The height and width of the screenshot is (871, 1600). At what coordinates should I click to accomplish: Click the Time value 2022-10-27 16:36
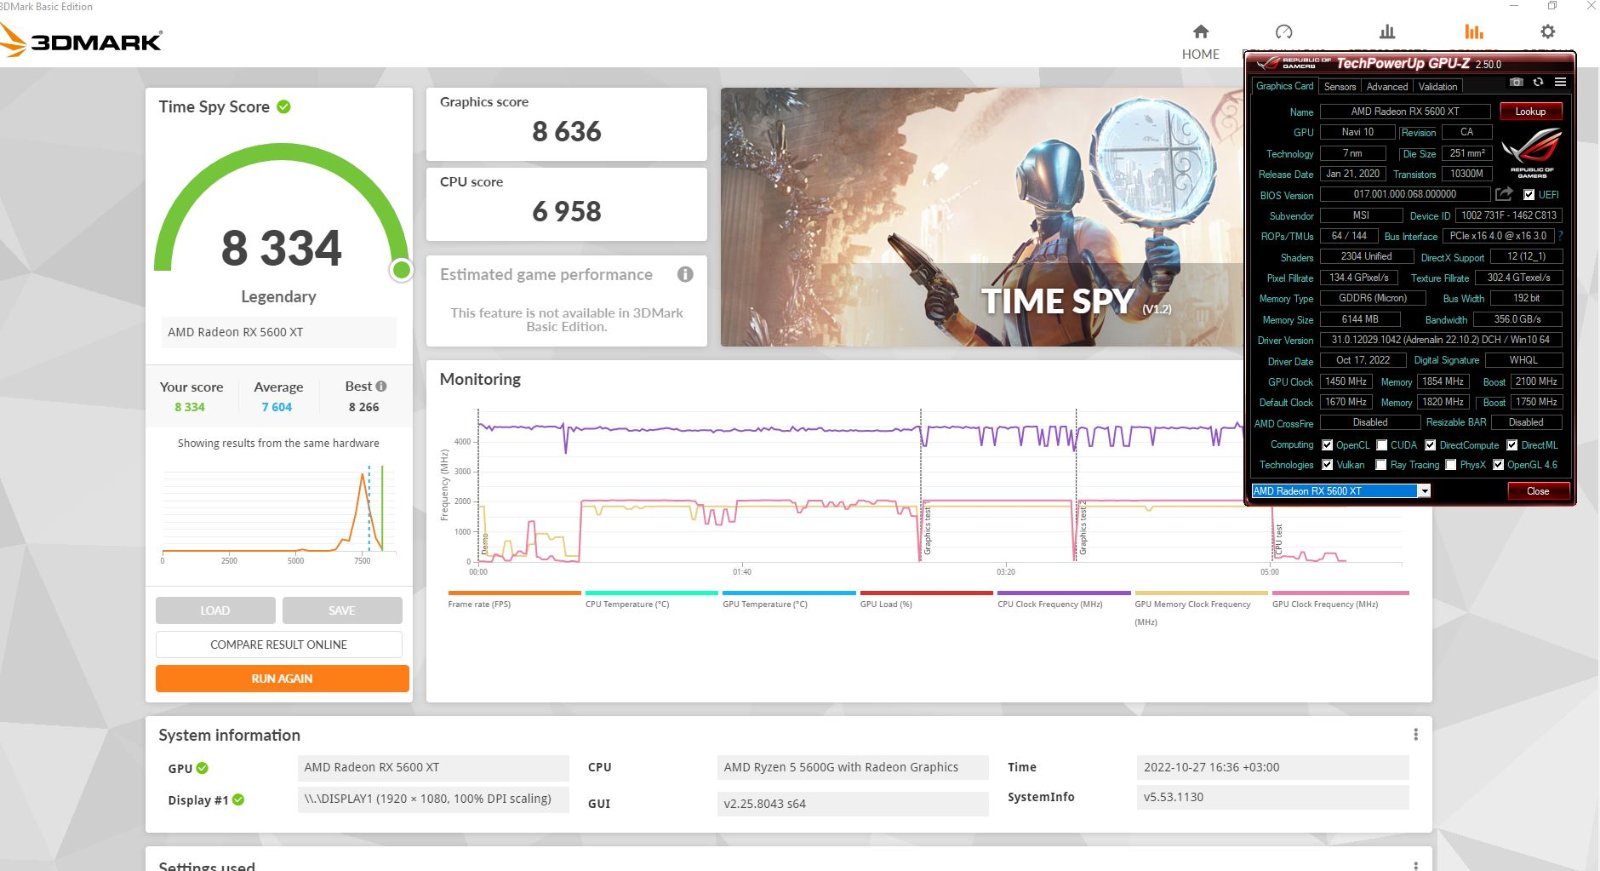(x=1273, y=767)
